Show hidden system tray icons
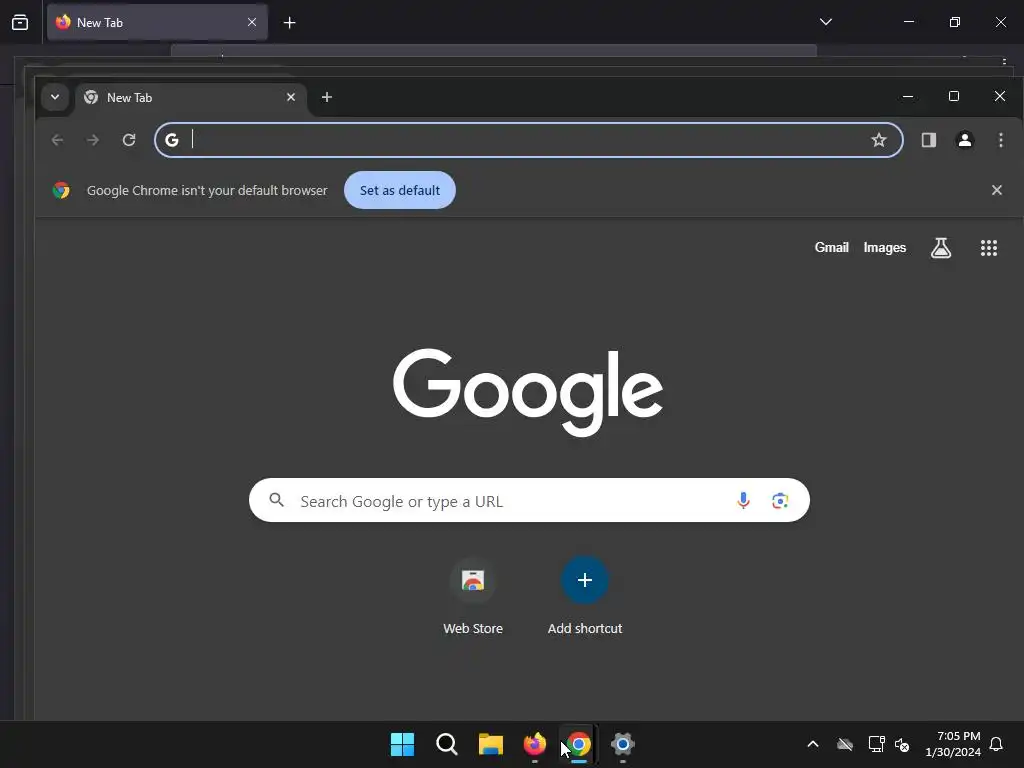The width and height of the screenshot is (1024, 768). click(x=812, y=744)
